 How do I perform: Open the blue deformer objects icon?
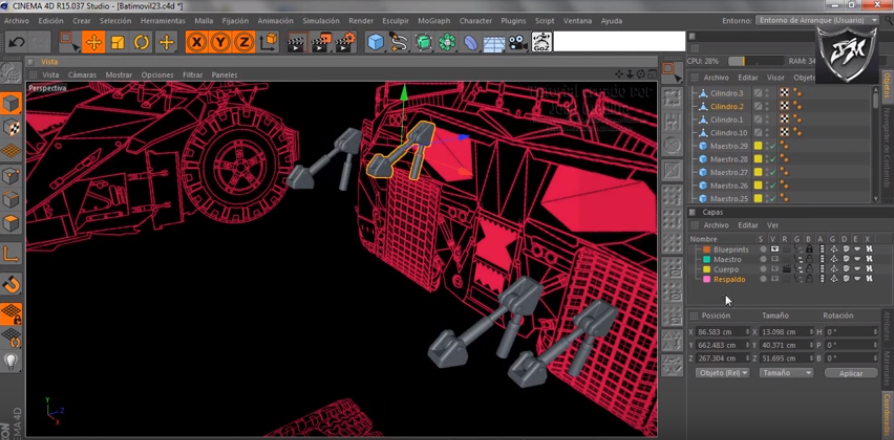click(x=470, y=42)
